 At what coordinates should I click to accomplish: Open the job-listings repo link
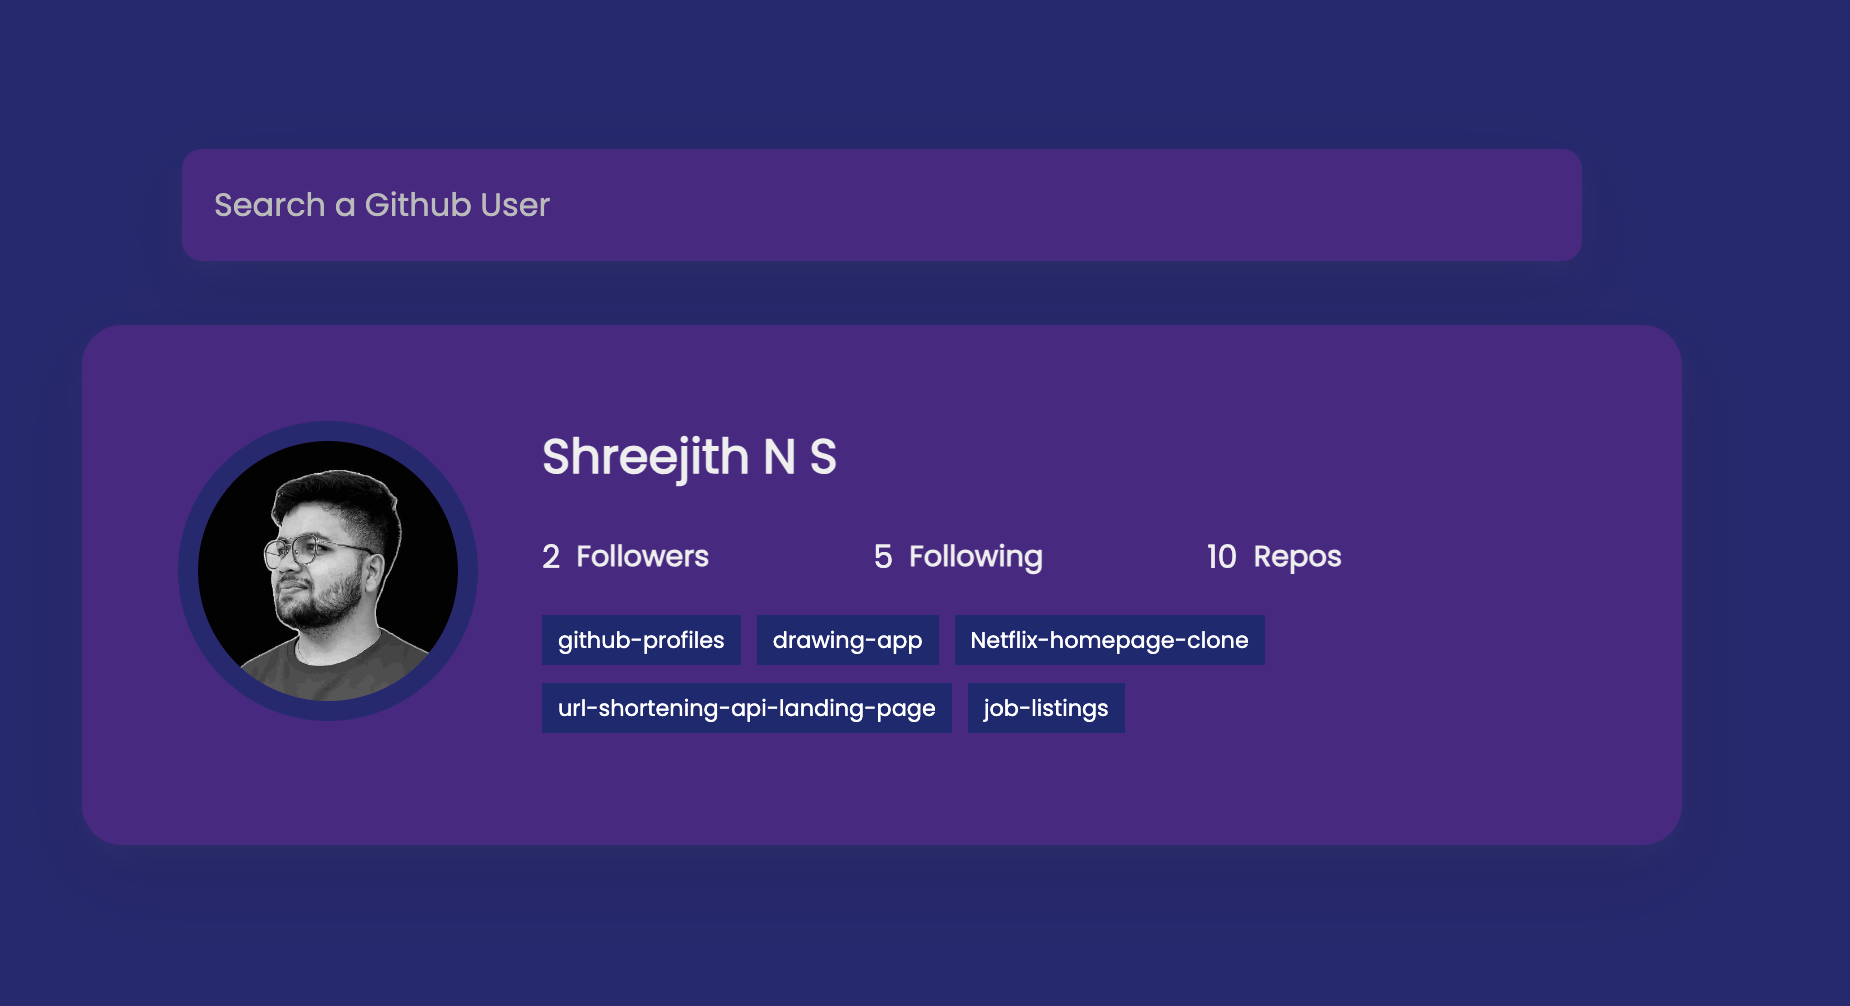tap(1046, 708)
